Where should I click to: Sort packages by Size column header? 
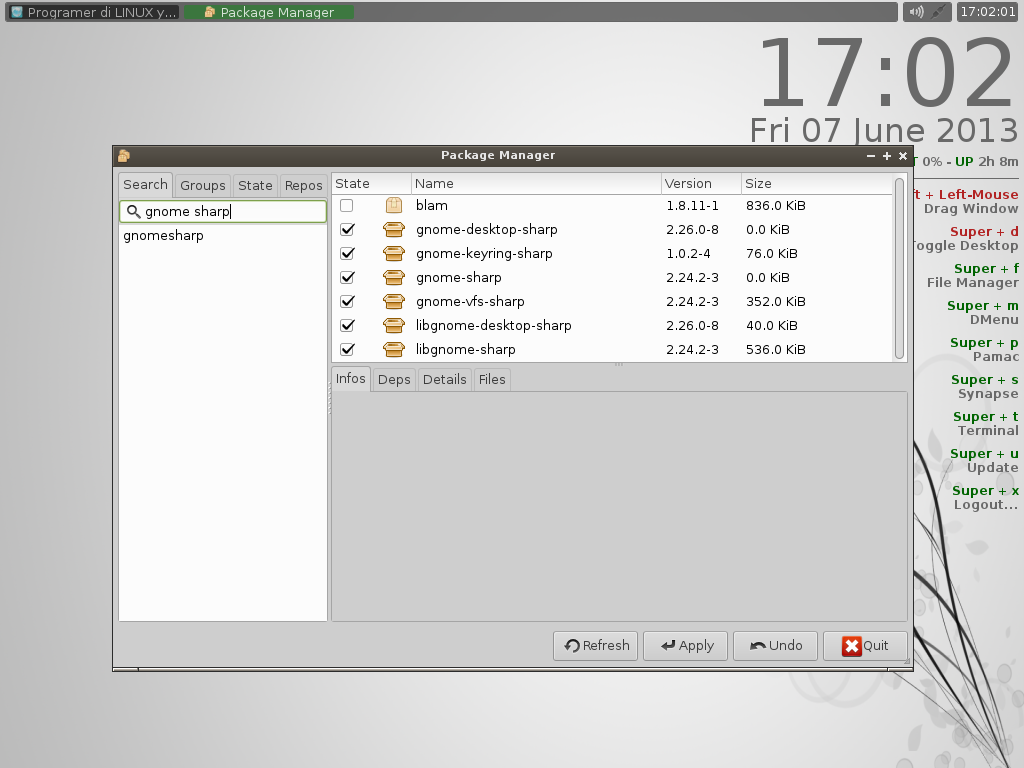[x=815, y=184]
